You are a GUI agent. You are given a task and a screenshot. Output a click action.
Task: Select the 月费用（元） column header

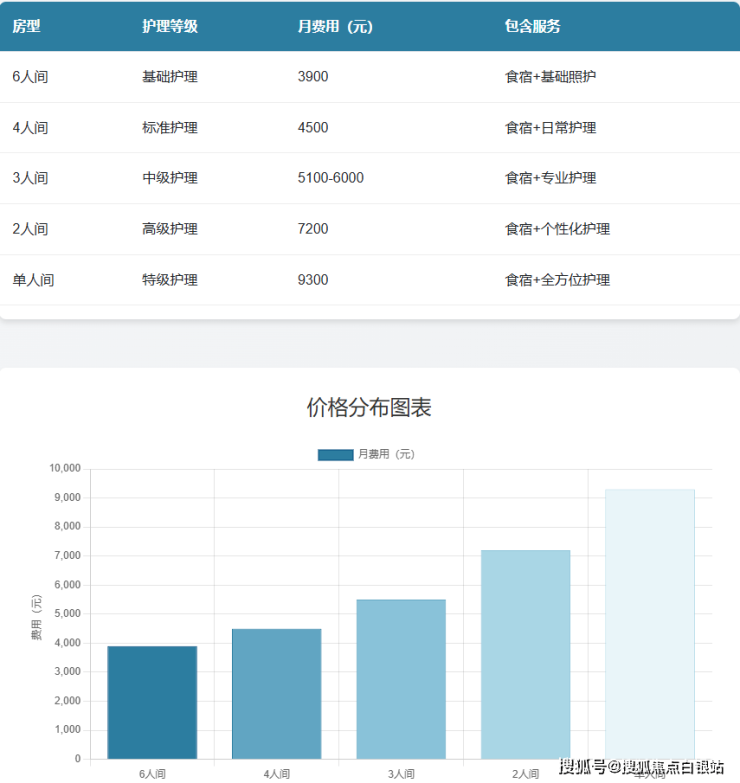pos(335,27)
